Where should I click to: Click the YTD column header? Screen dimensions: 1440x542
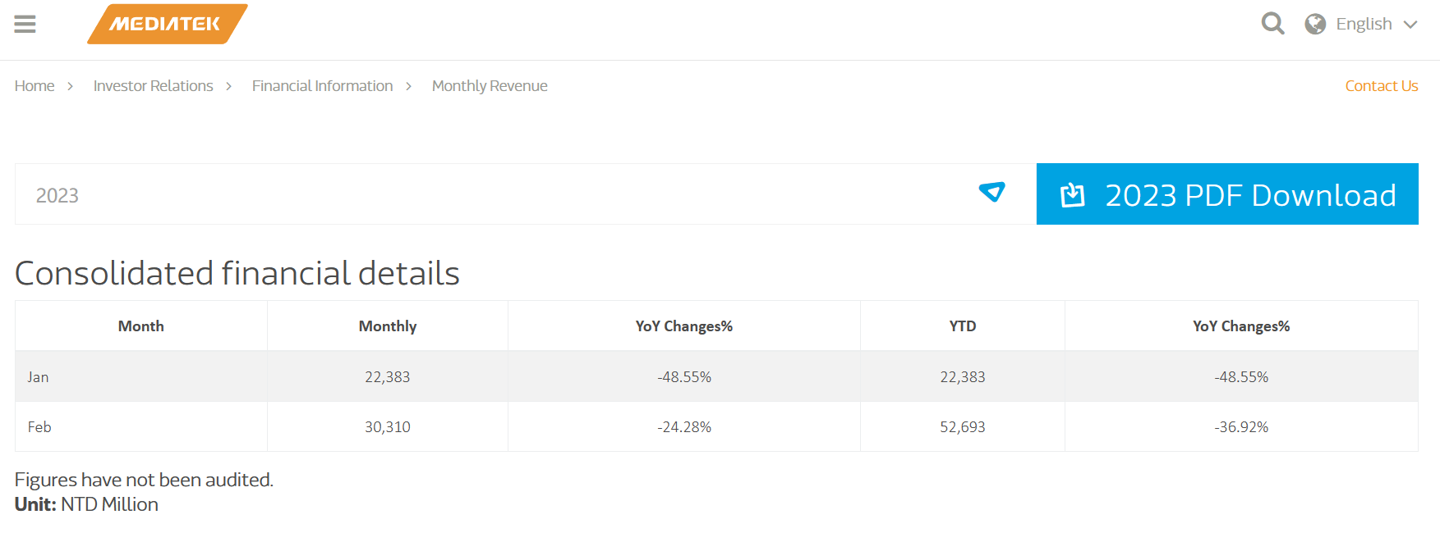[x=963, y=326]
